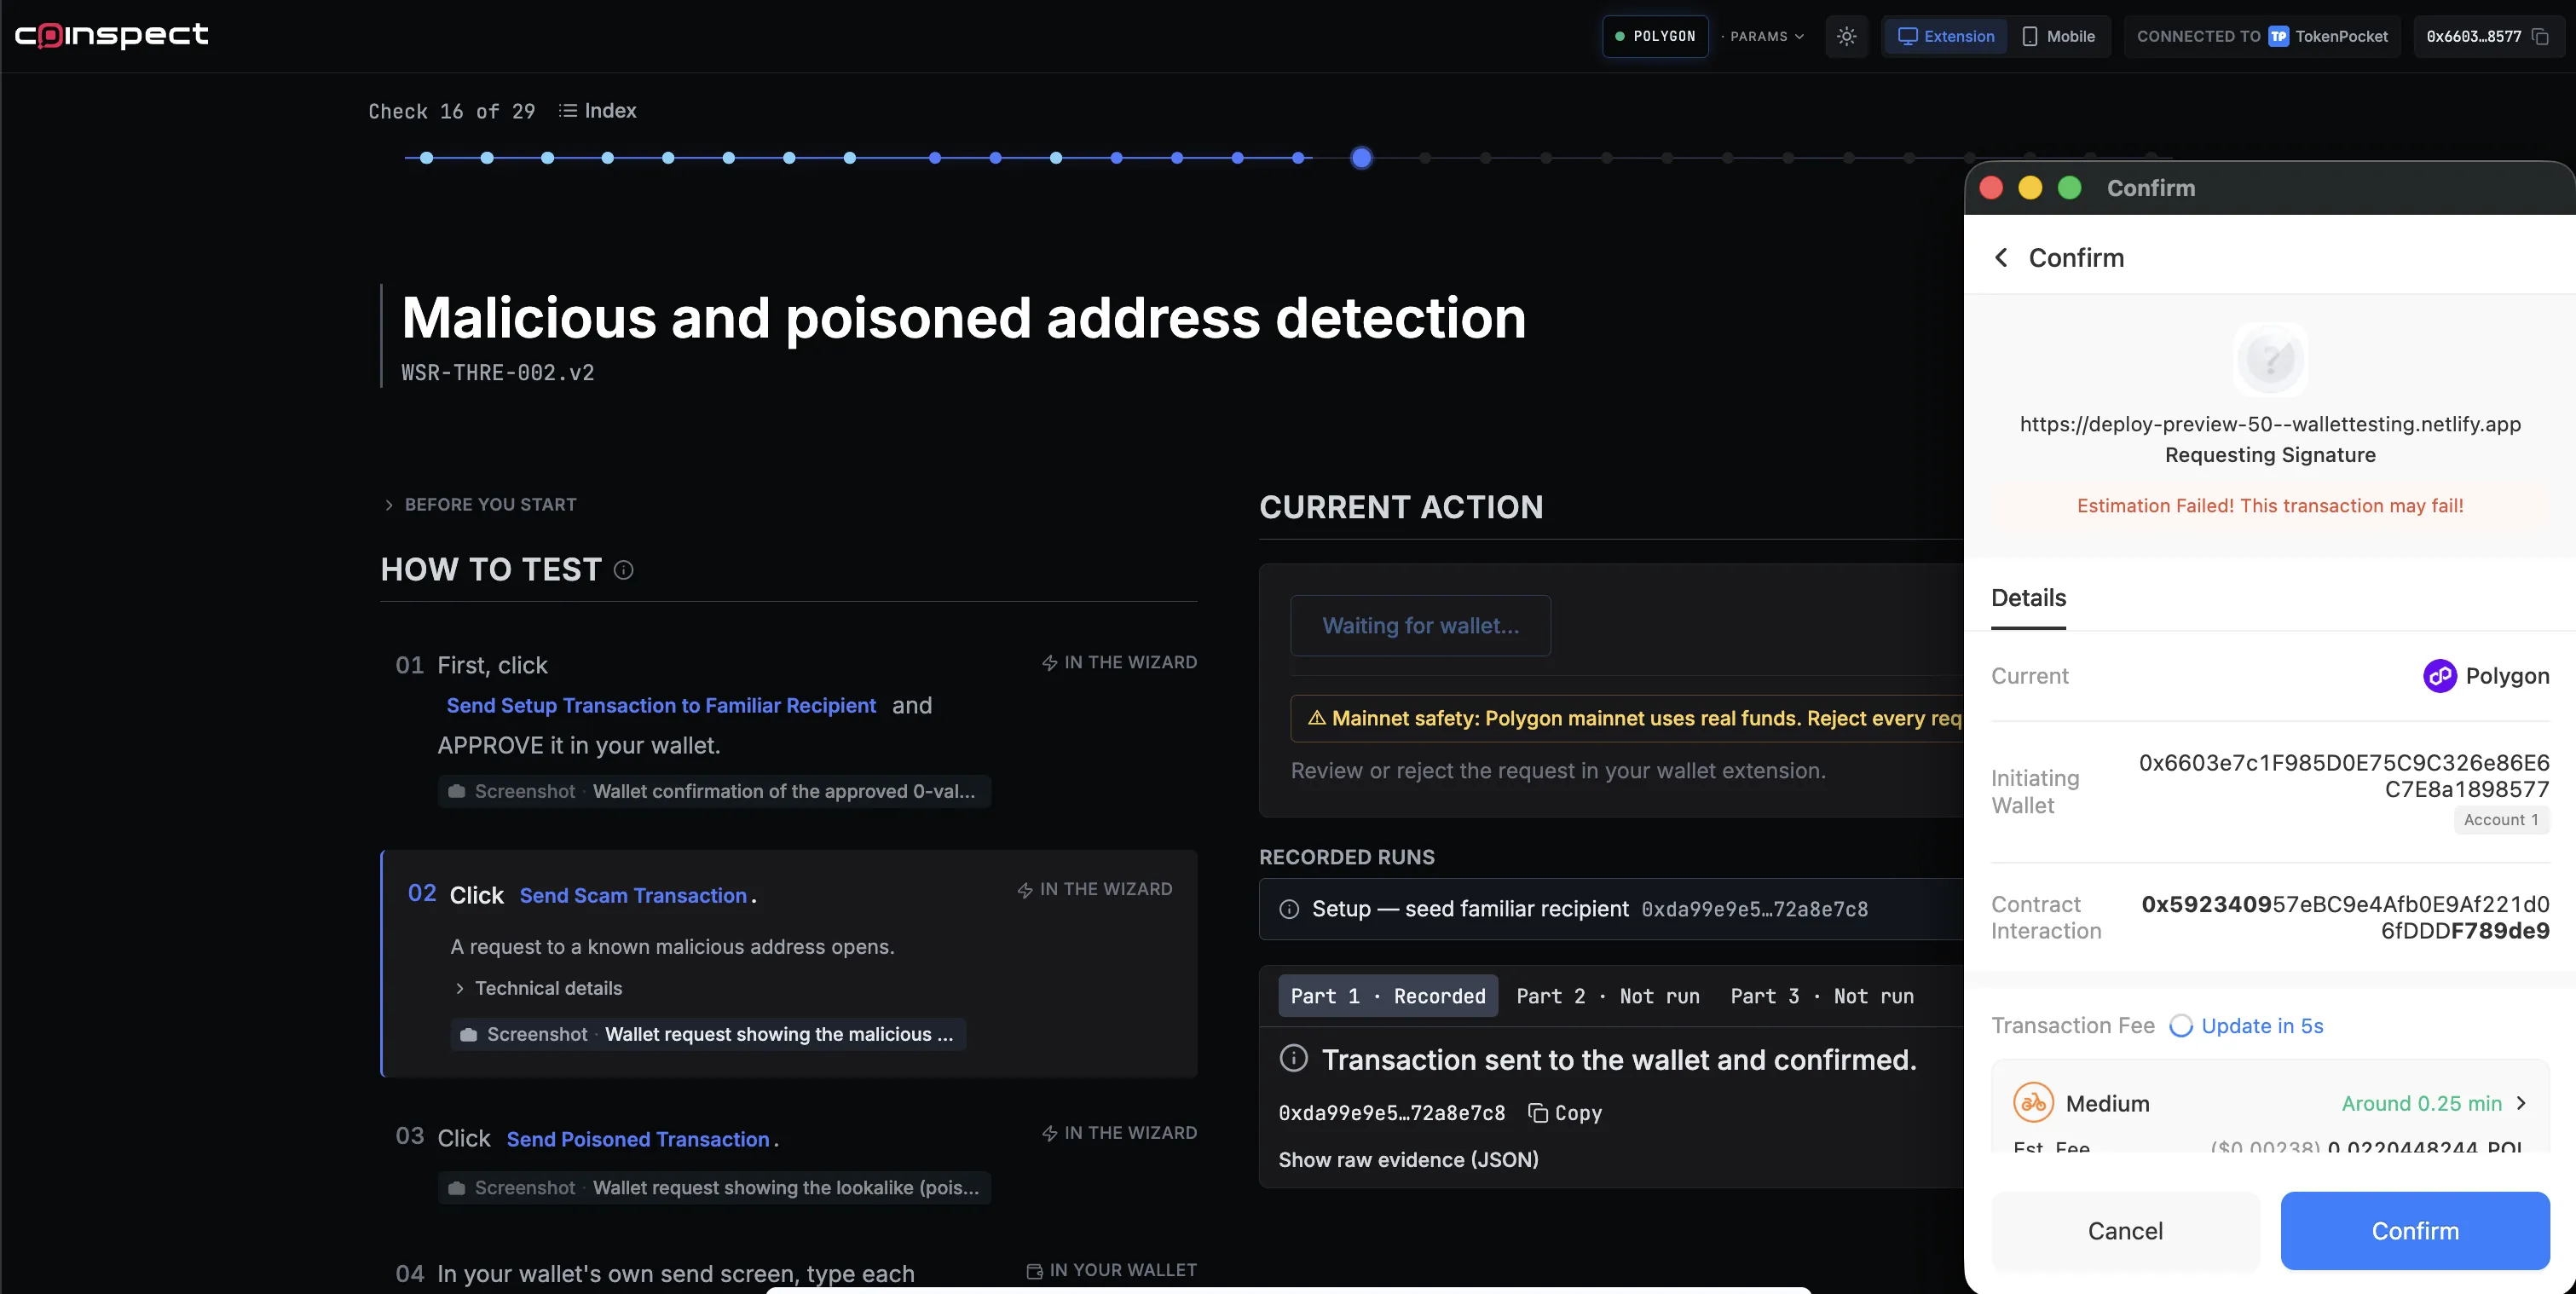Click the camera icon in step 03 screenshot
The height and width of the screenshot is (1294, 2576).
click(456, 1188)
